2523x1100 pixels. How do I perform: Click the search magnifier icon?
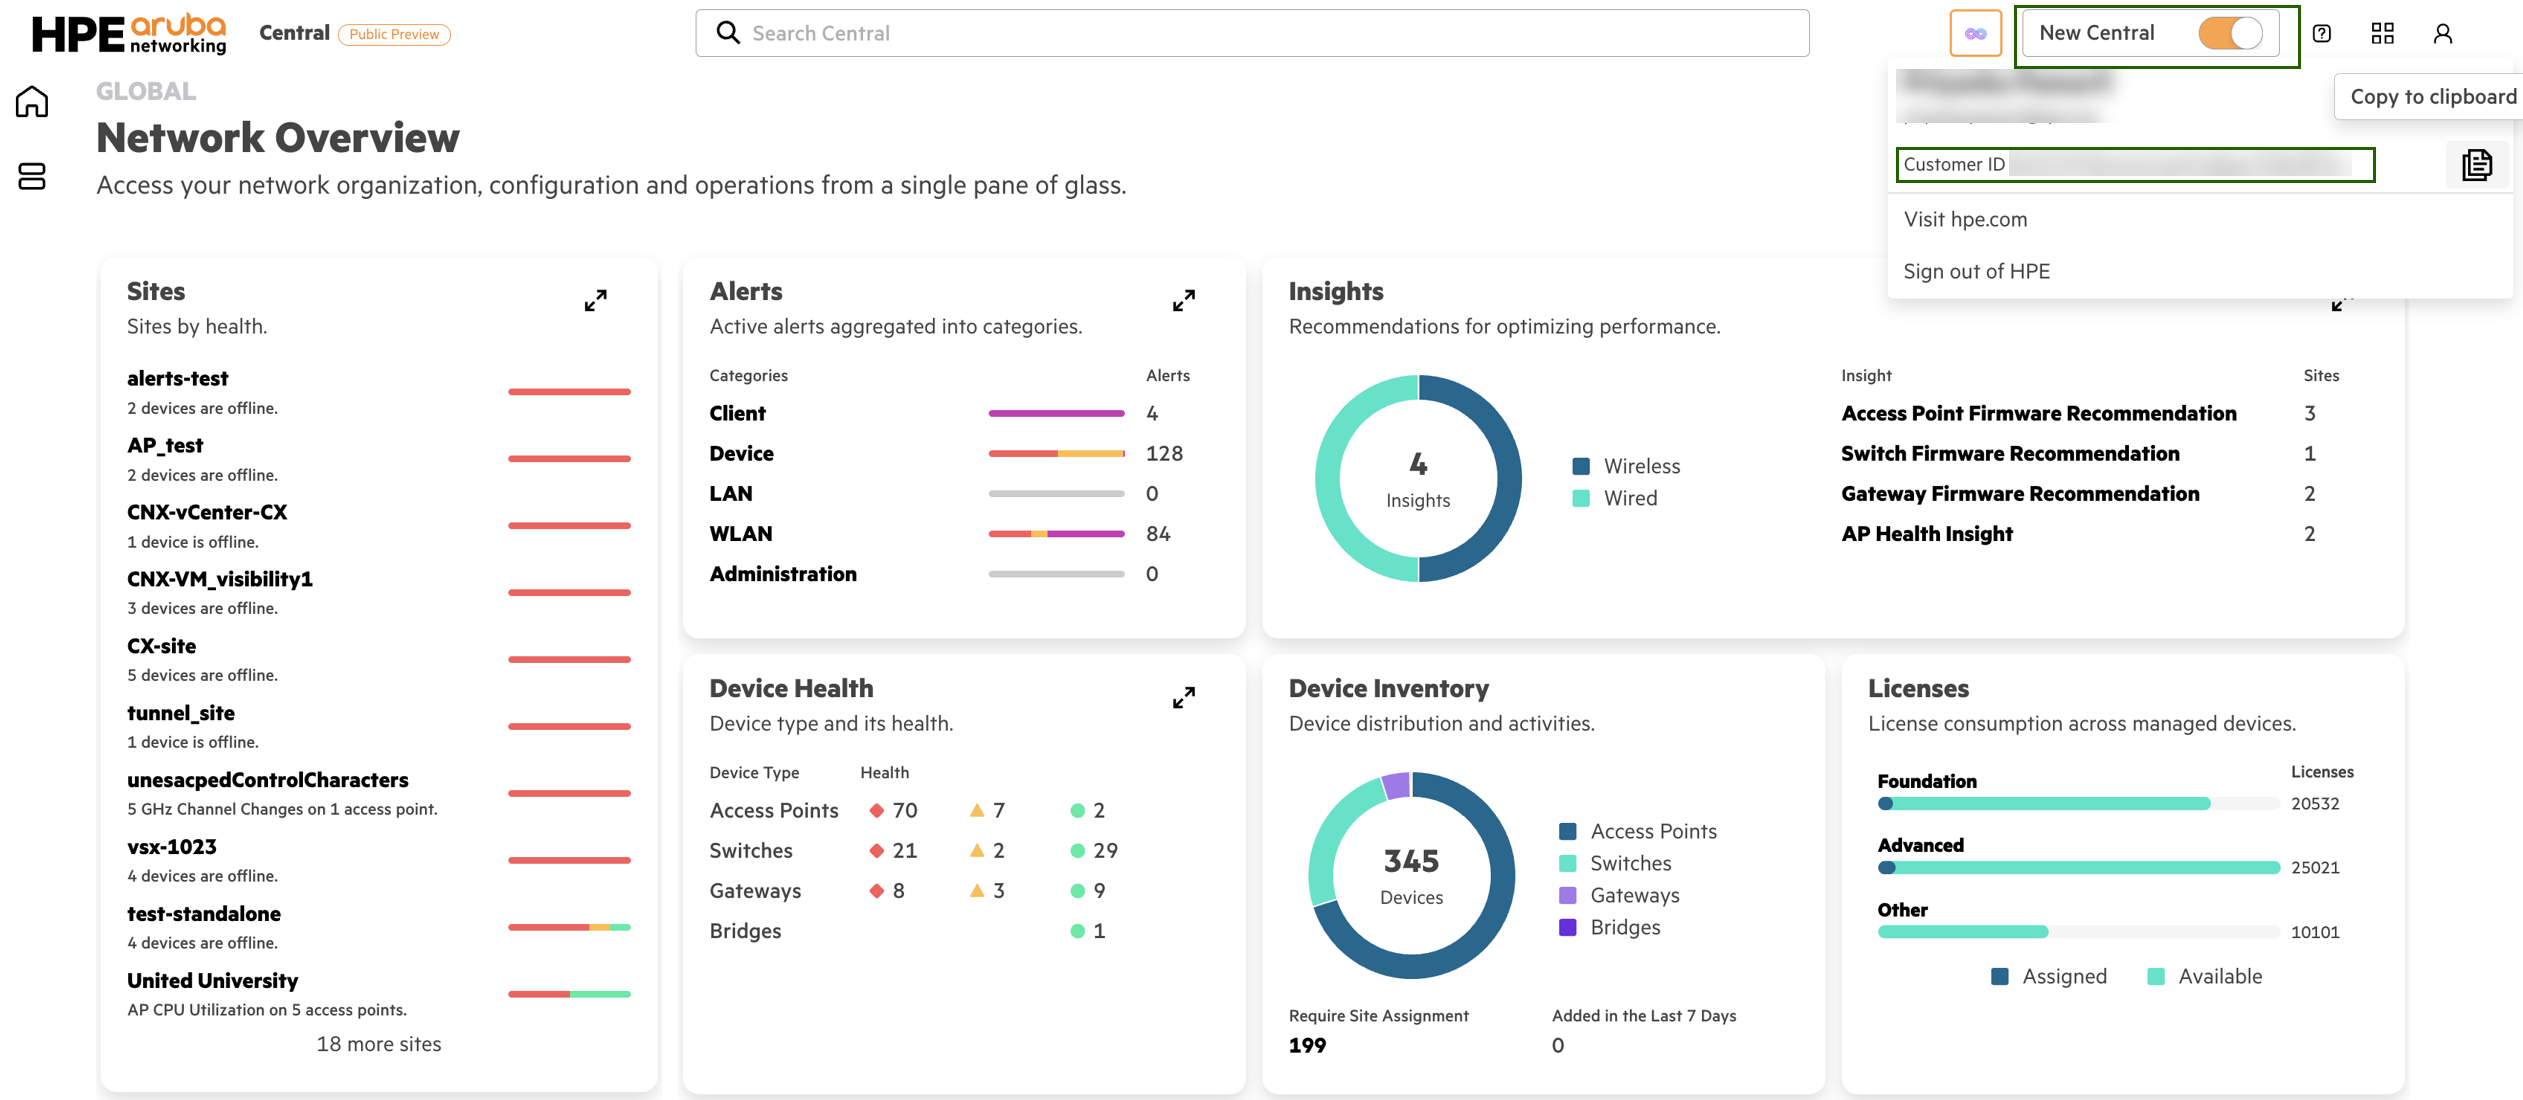tap(729, 33)
